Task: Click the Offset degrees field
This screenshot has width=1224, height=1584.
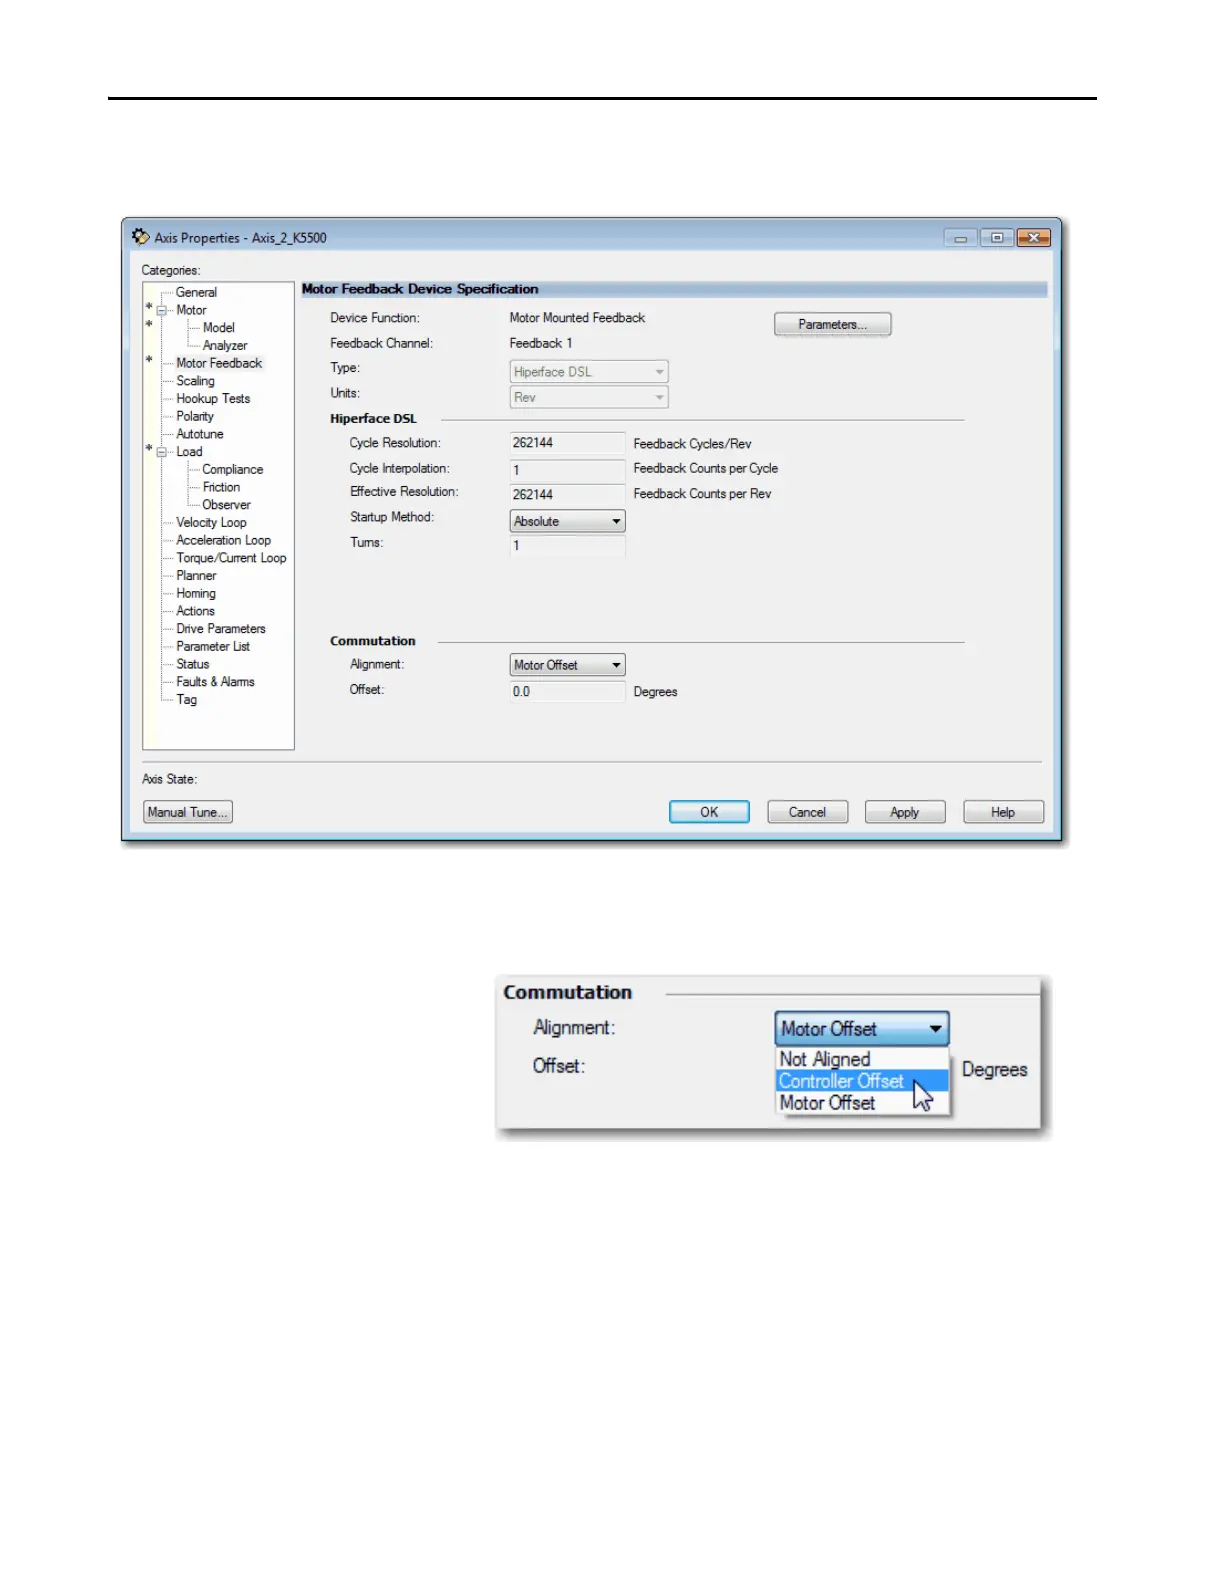Action: tap(567, 691)
